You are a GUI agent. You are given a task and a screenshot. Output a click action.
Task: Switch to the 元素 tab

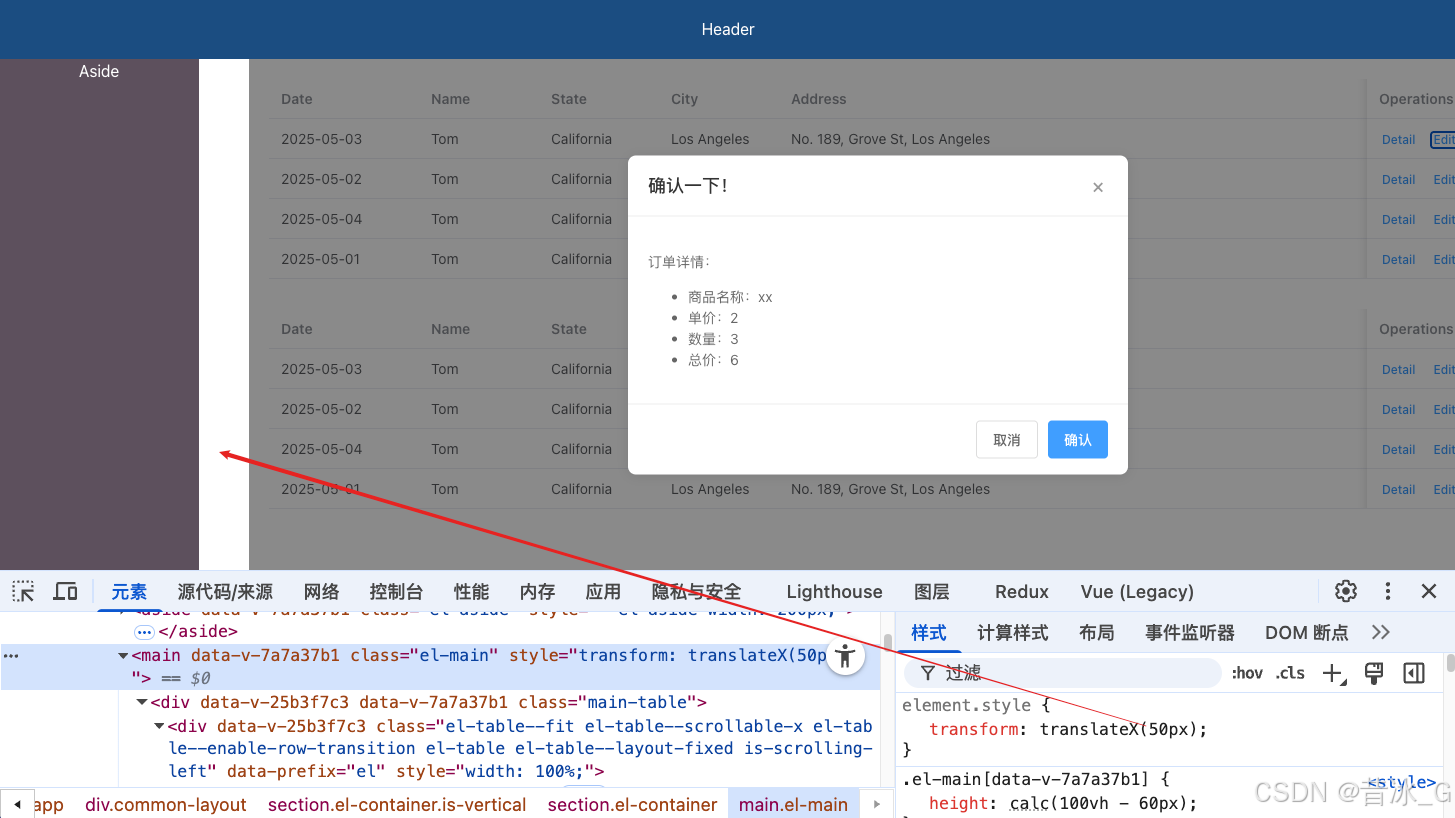(129, 592)
